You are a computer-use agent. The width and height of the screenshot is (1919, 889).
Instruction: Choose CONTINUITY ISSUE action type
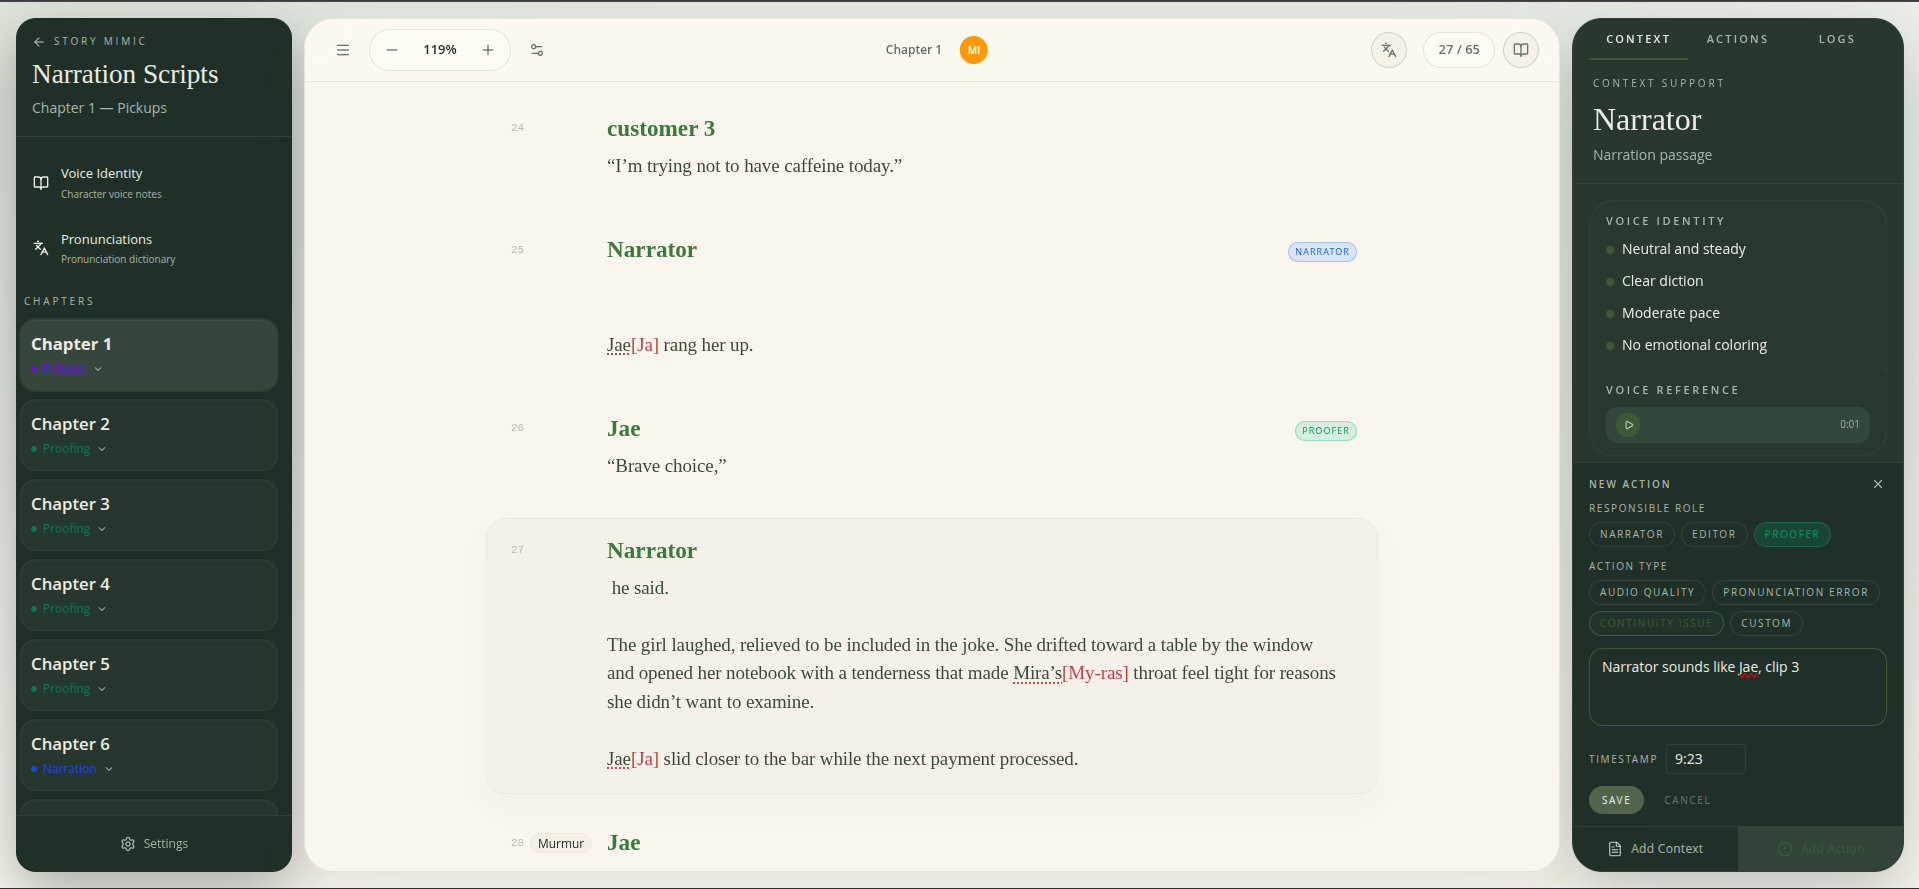1656,624
